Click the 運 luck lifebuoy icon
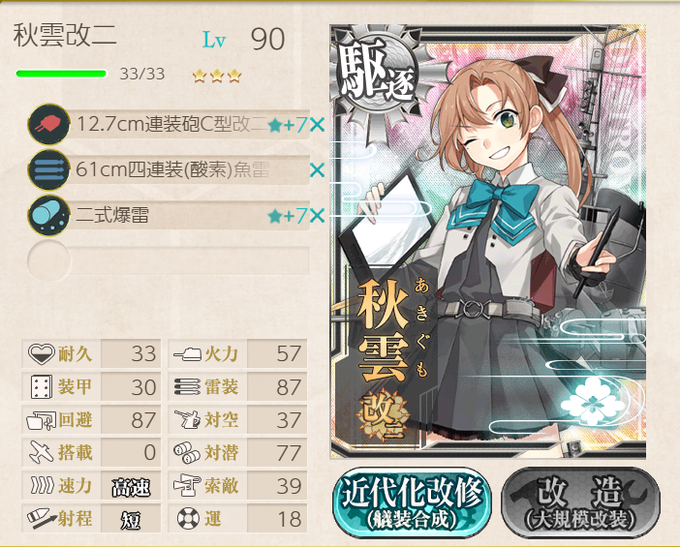 pyautogui.click(x=188, y=518)
